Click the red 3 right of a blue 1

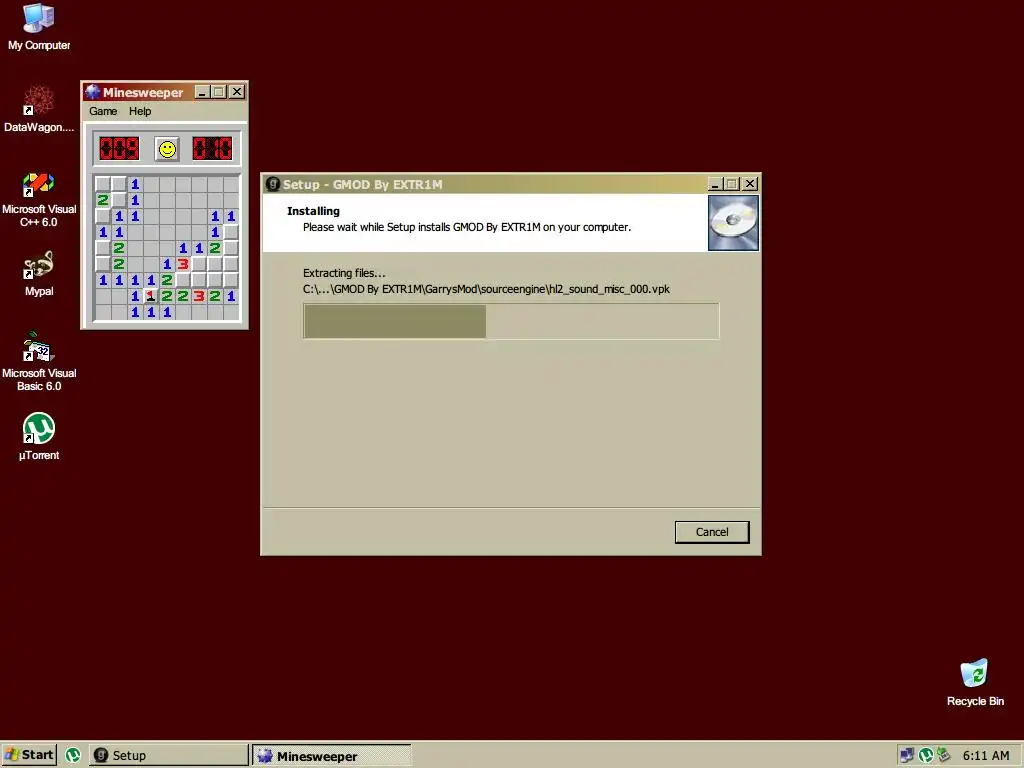pos(183,264)
